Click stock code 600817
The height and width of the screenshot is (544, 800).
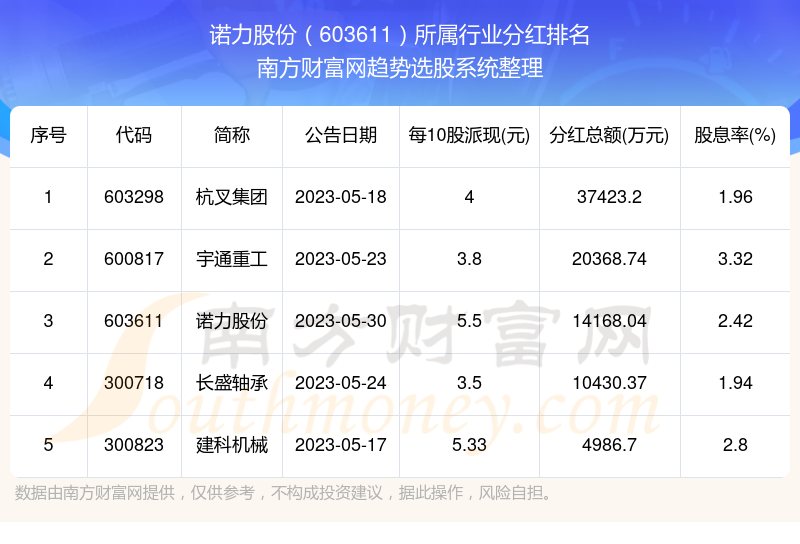pyautogui.click(x=134, y=259)
